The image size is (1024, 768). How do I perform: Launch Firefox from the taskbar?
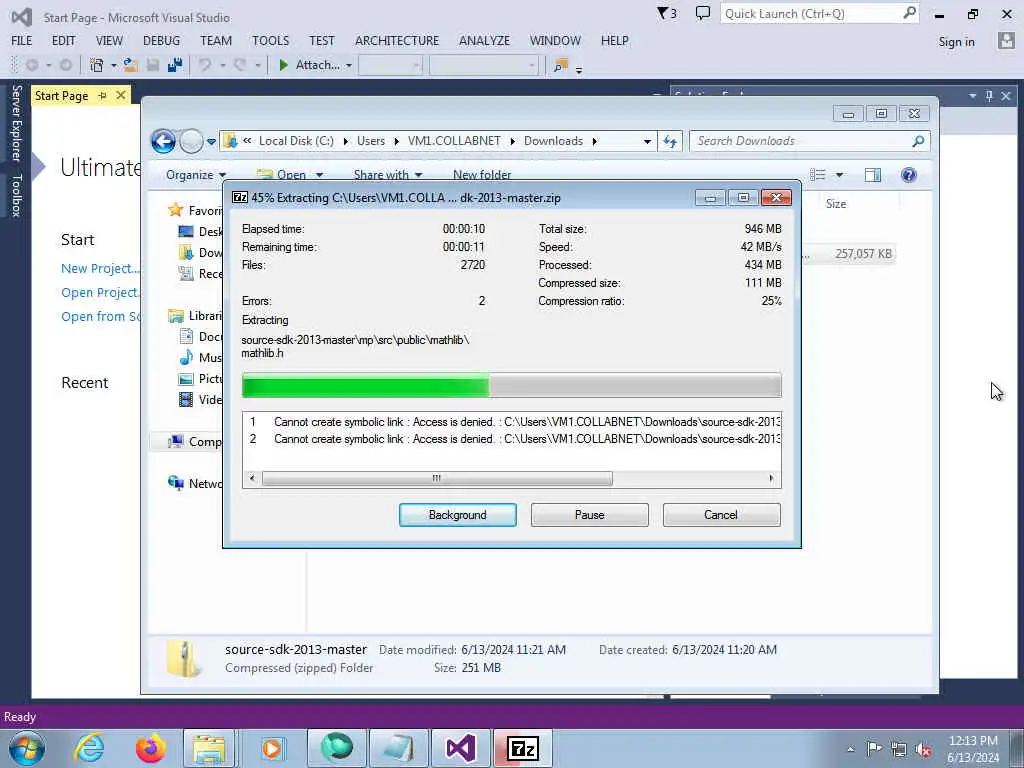(150, 748)
